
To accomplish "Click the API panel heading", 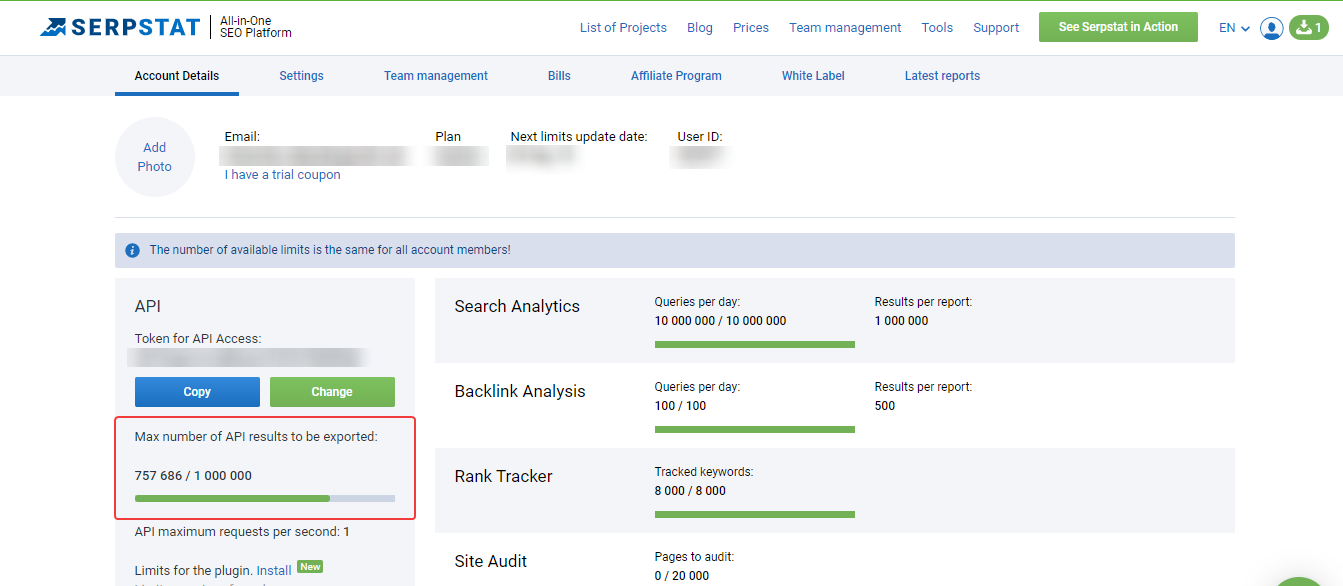I will 148,306.
